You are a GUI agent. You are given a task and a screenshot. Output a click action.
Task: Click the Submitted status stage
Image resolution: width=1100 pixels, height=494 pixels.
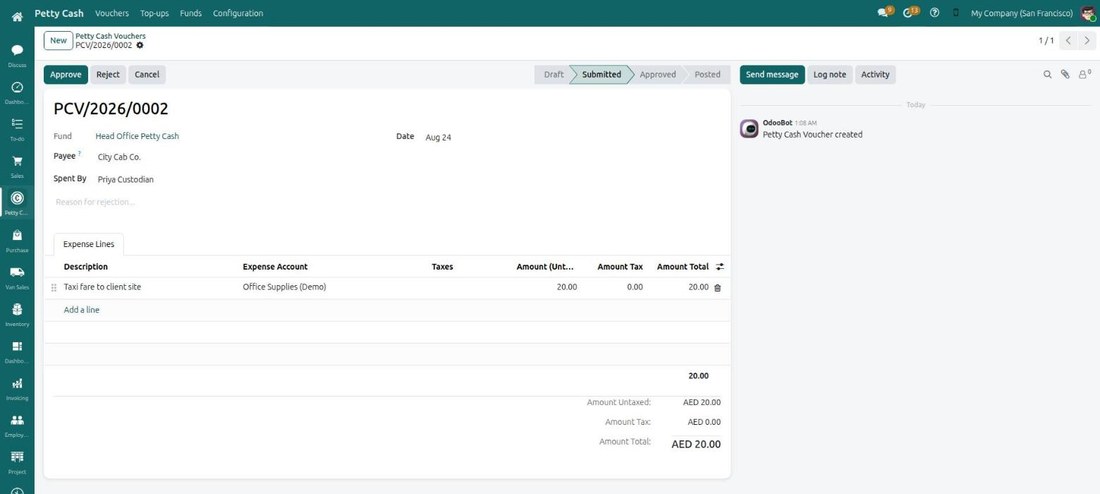pyautogui.click(x=601, y=74)
